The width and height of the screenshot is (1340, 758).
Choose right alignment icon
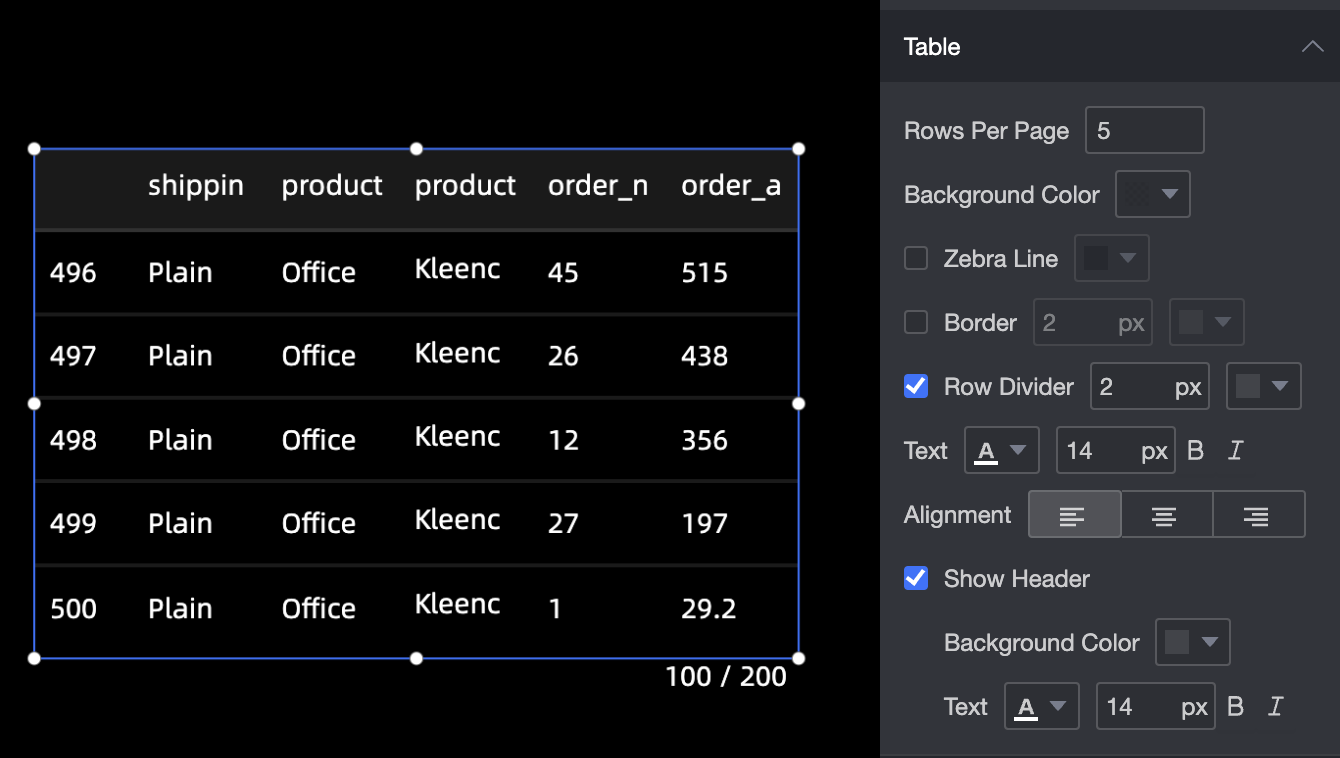1258,515
